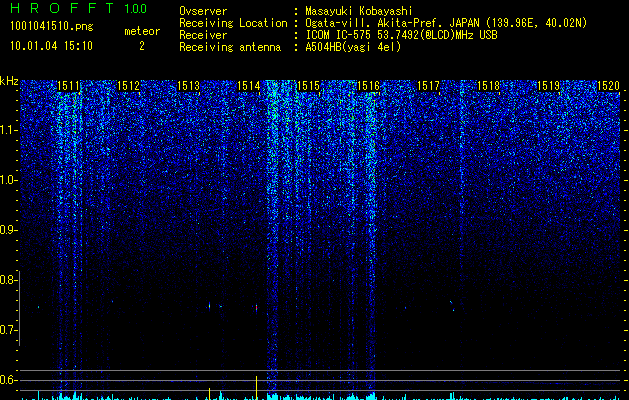Click the 1.0 kHz frequency label
The width and height of the screenshot is (629, 400).
(x=8, y=180)
